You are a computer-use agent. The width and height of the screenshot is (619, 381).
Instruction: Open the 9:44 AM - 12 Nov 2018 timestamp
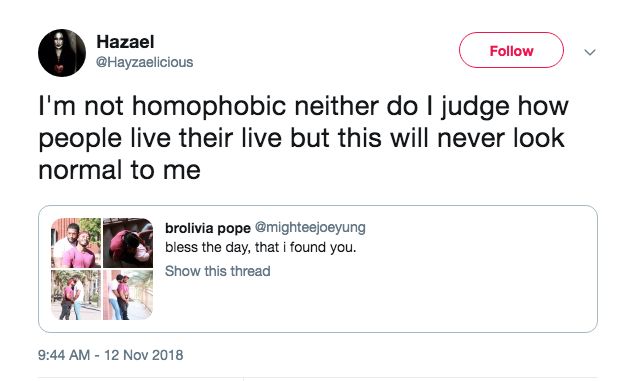coord(111,355)
